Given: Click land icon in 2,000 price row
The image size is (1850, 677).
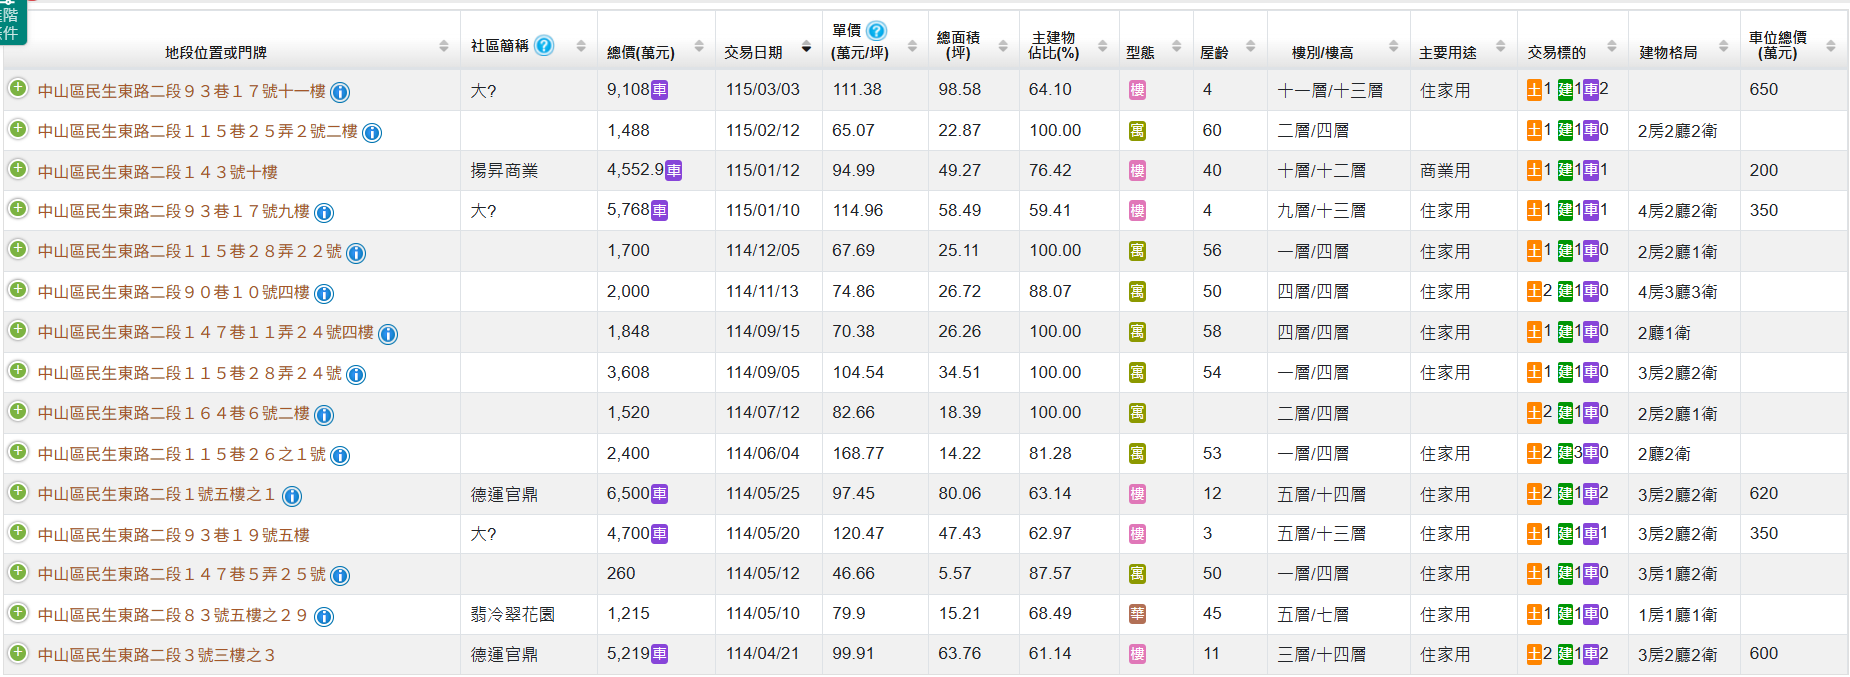Looking at the screenshot, I should click(1534, 291).
